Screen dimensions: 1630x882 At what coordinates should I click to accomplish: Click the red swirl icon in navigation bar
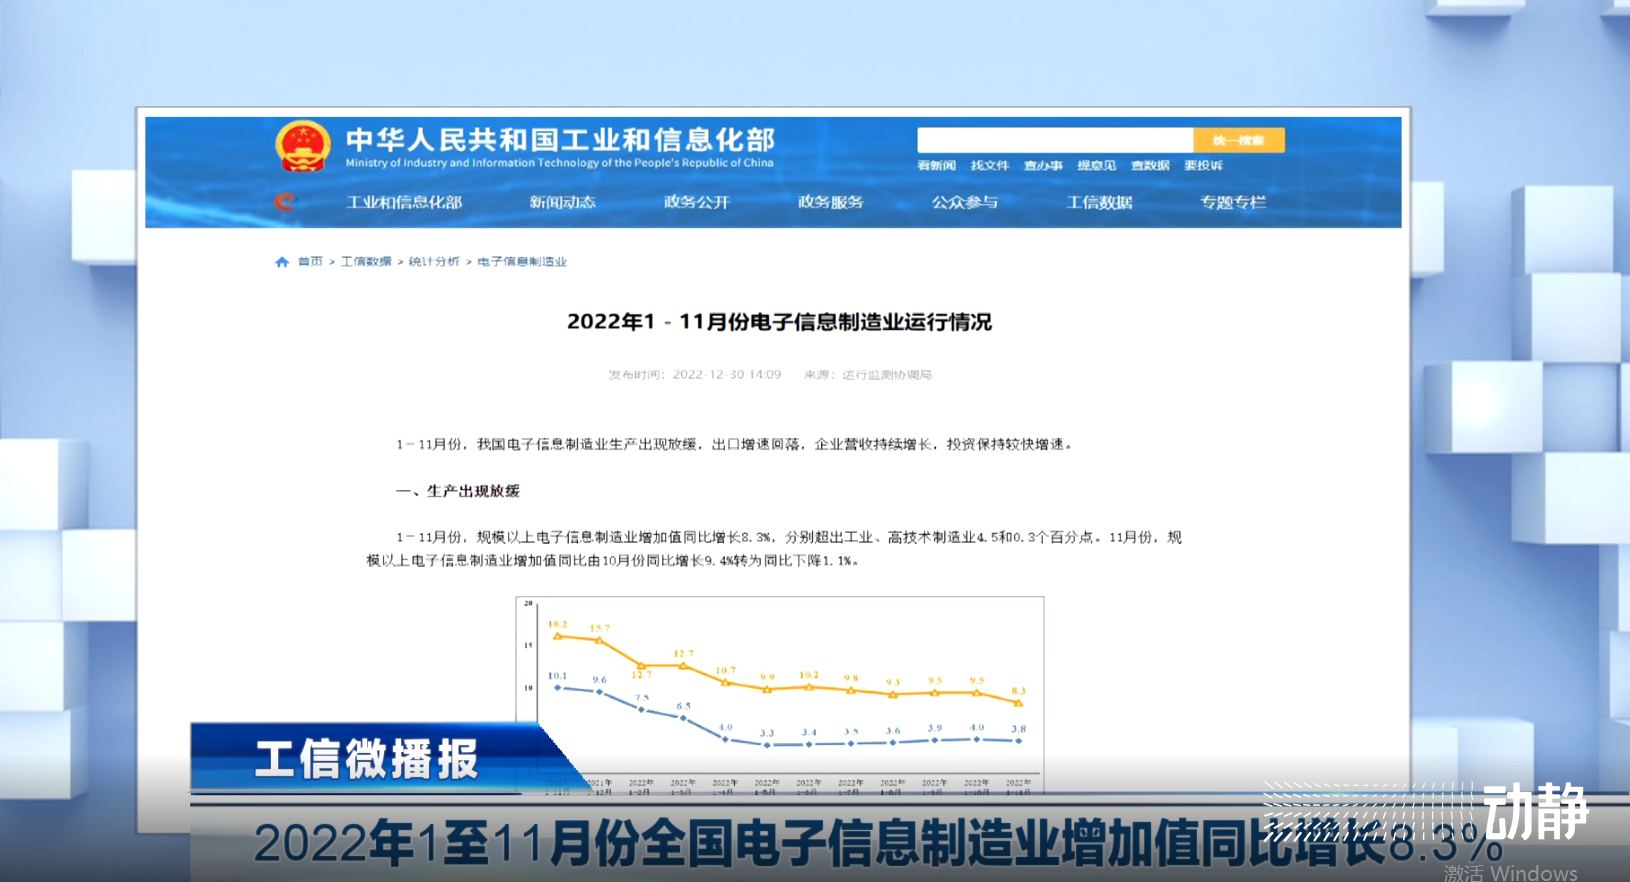tap(285, 202)
